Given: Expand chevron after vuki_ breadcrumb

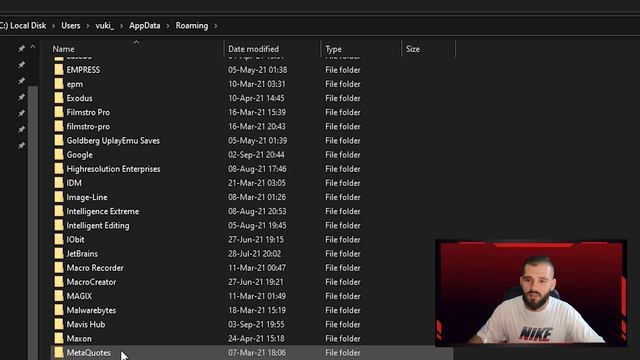Looking at the screenshot, I should (x=121, y=26).
